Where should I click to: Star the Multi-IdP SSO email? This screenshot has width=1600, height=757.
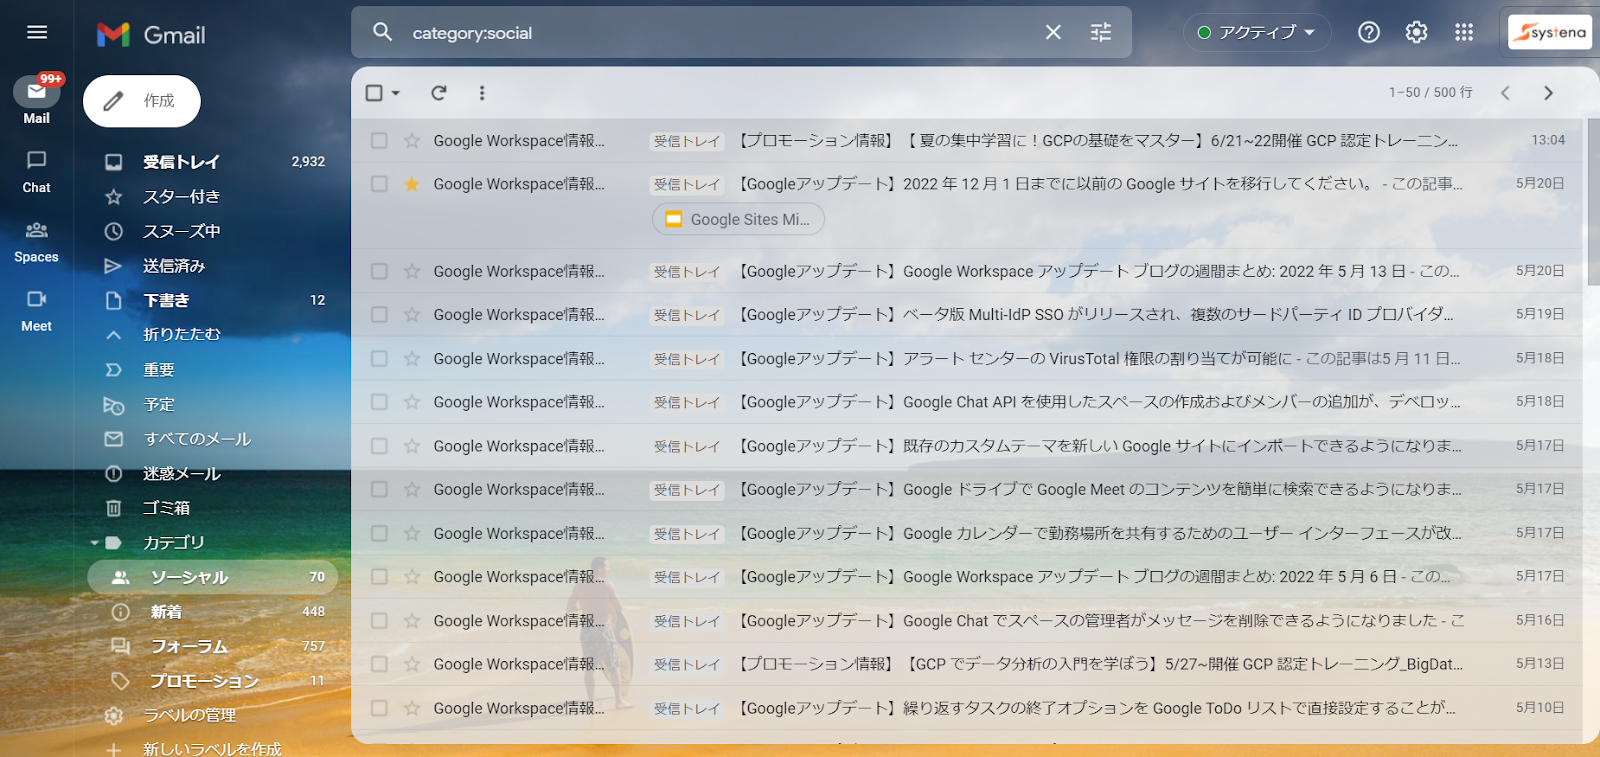(411, 315)
